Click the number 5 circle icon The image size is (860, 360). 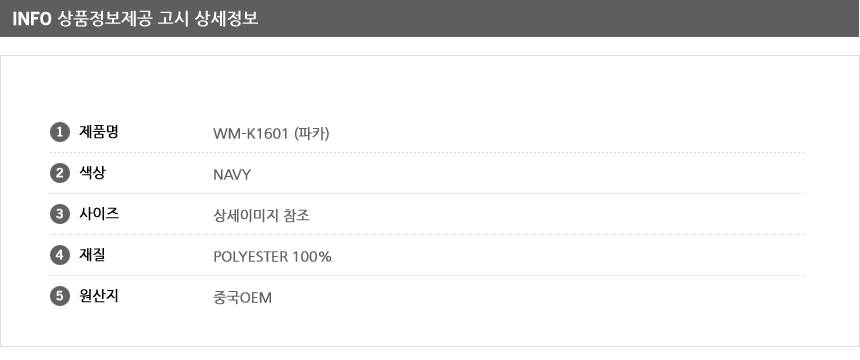tap(60, 296)
